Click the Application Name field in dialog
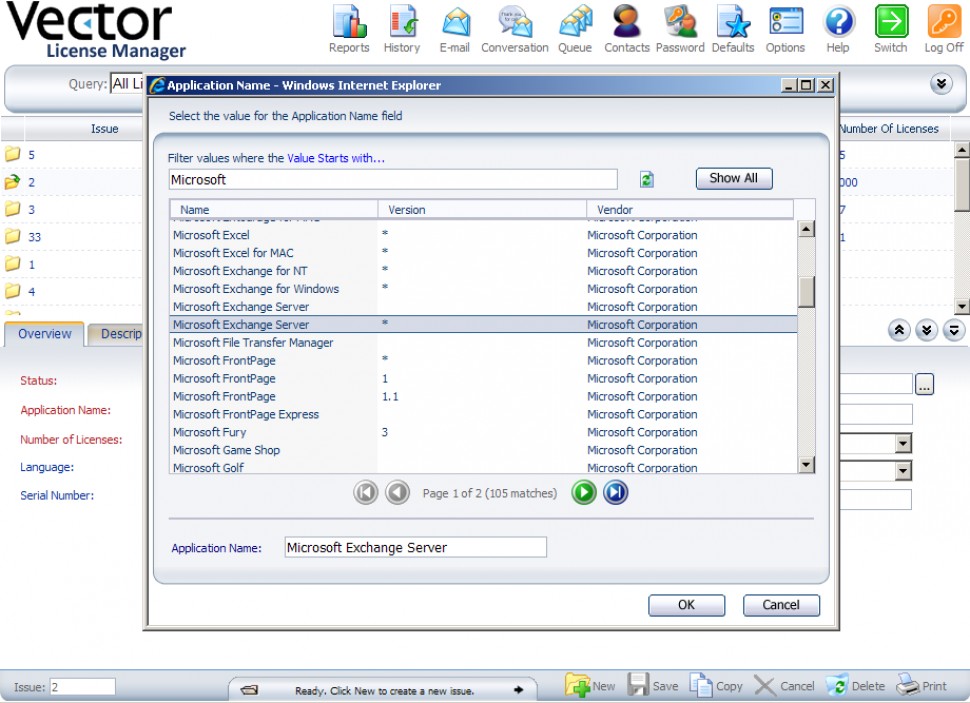This screenshot has height=703, width=970. (415, 548)
